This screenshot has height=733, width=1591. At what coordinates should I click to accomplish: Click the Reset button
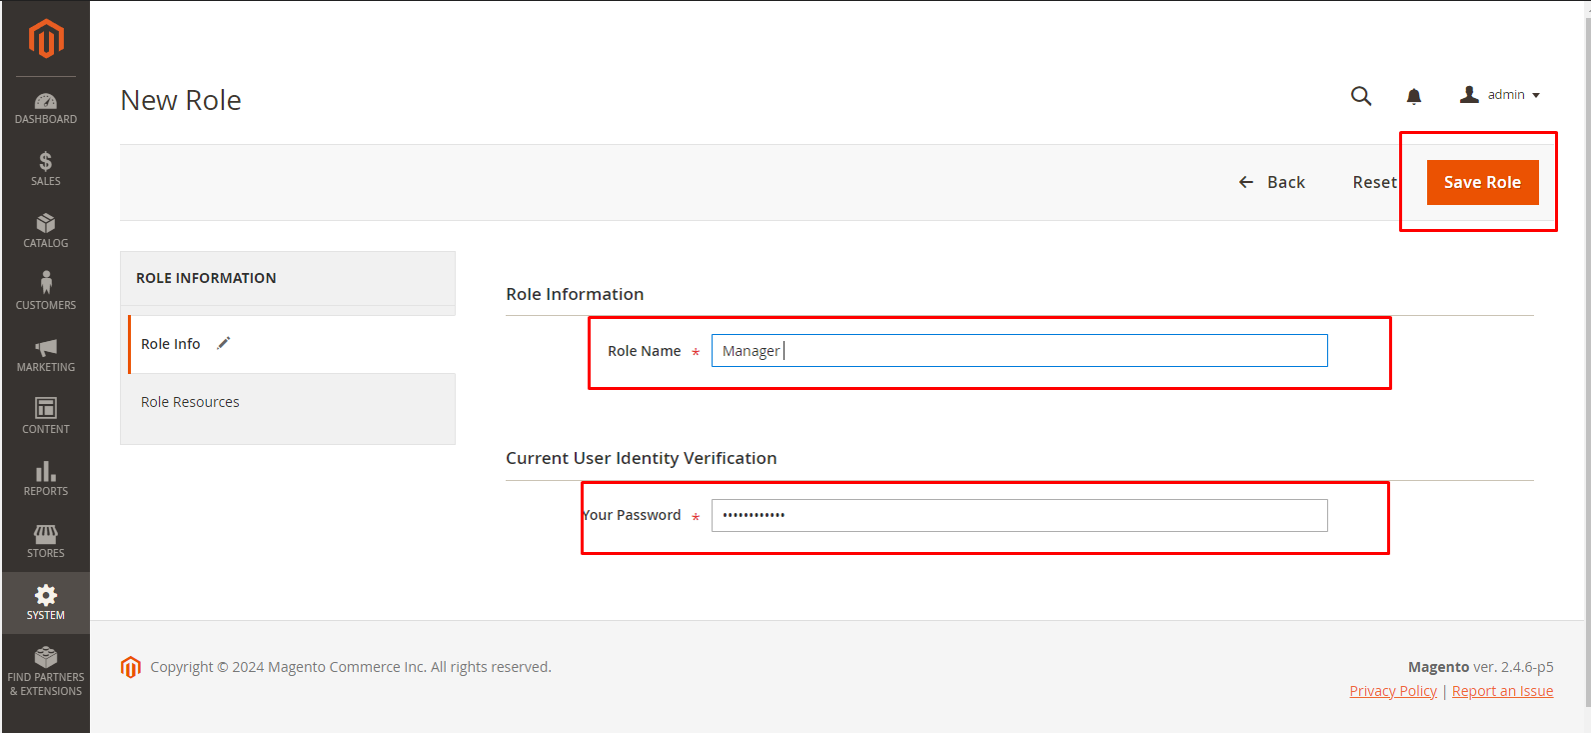1374,182
